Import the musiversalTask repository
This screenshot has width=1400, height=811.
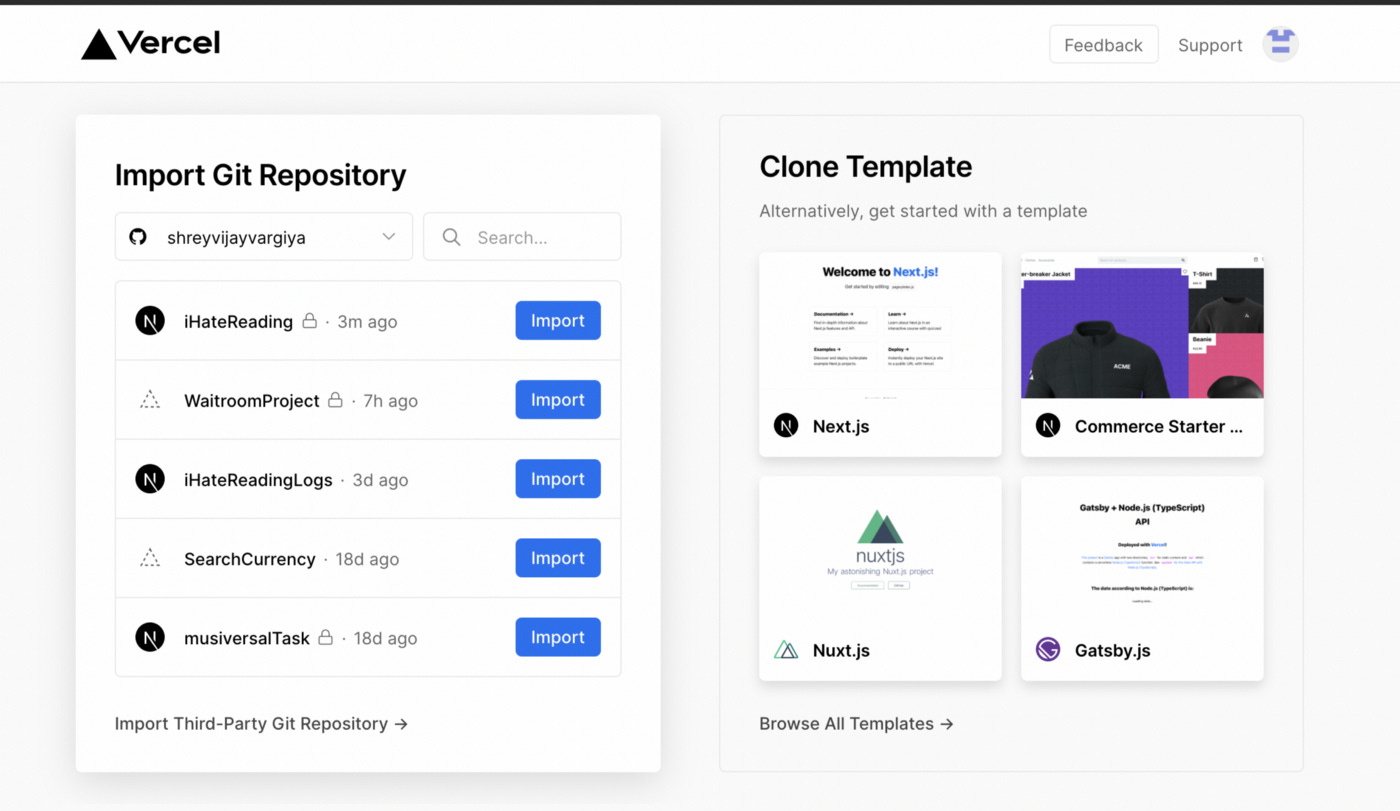point(558,637)
